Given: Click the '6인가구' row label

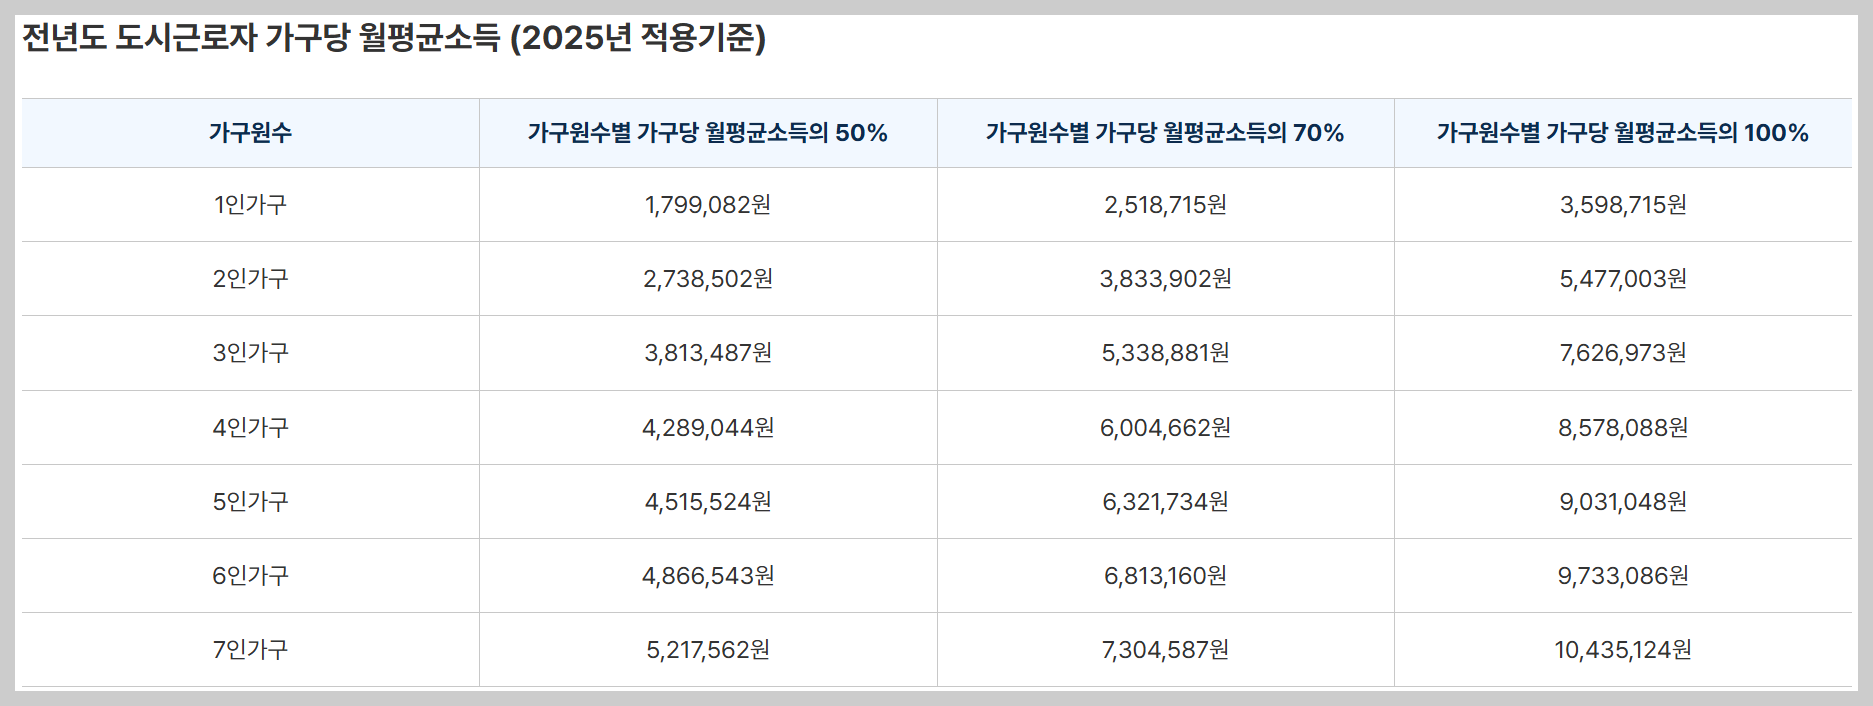Looking at the screenshot, I should point(250,576).
